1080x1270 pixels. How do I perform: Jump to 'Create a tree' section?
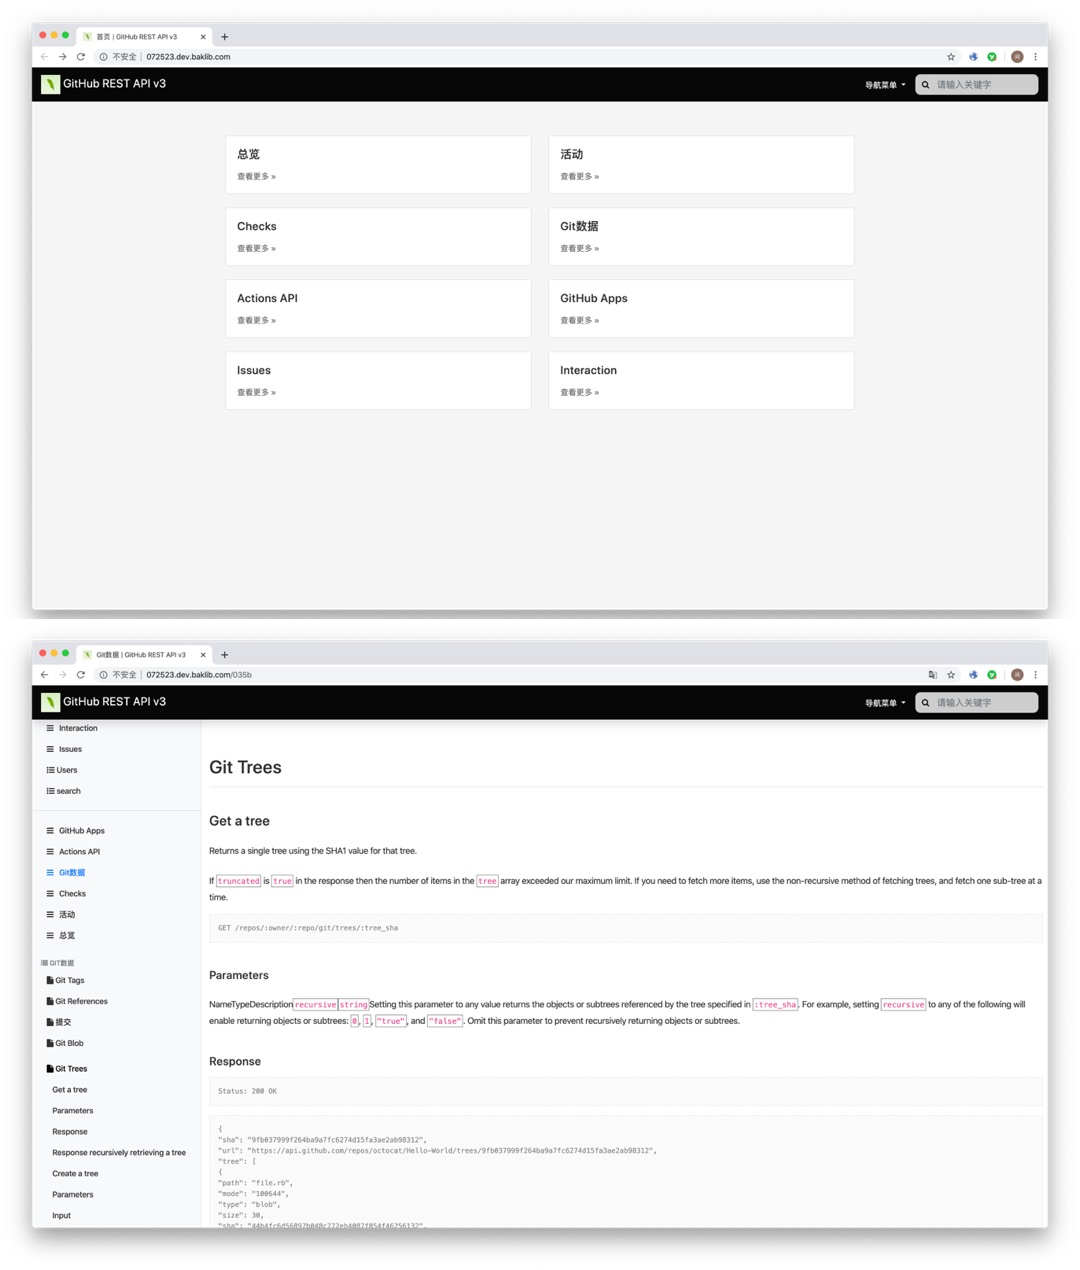coord(75,1174)
